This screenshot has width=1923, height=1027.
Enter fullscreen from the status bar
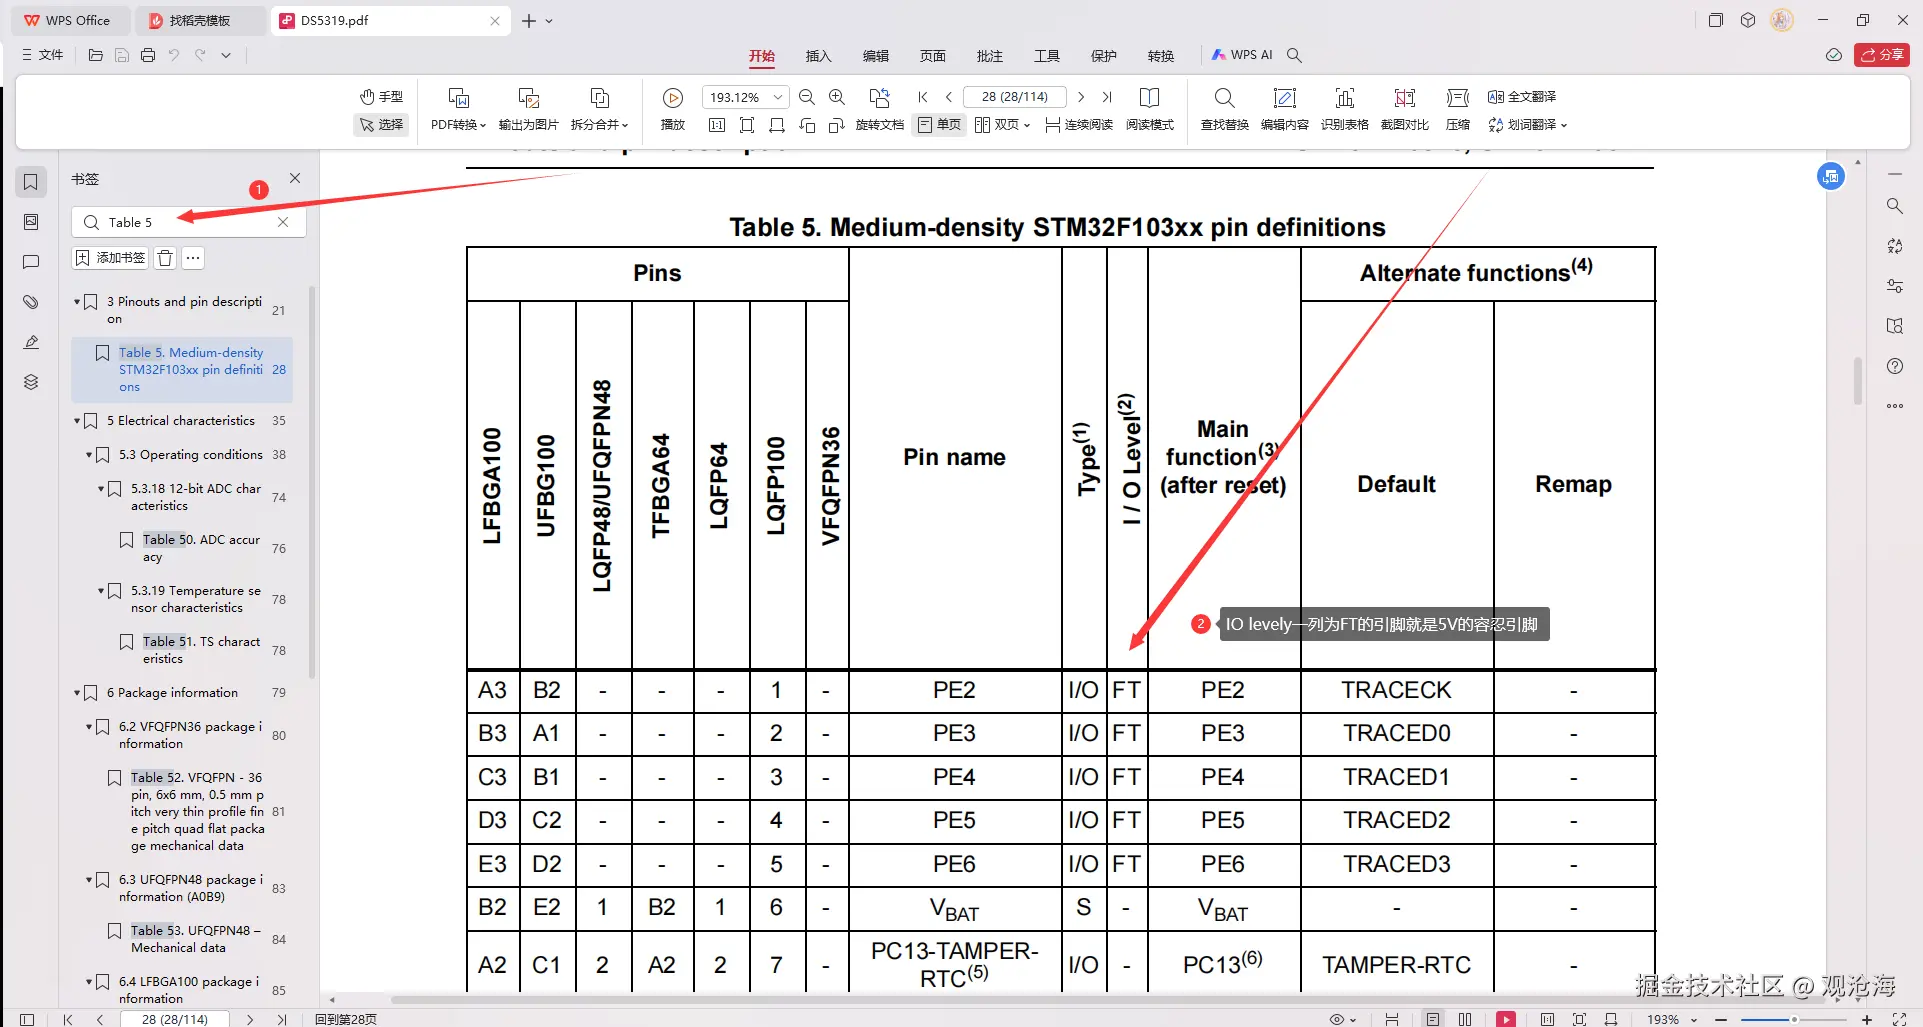[1899, 1019]
